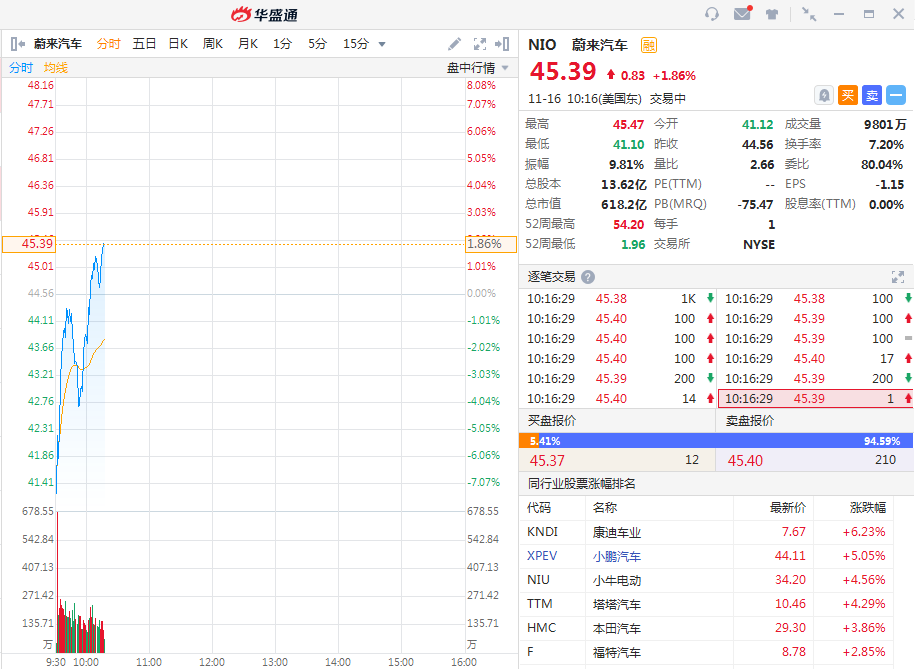
Task: Open the messages envelope icon
Action: (742, 14)
